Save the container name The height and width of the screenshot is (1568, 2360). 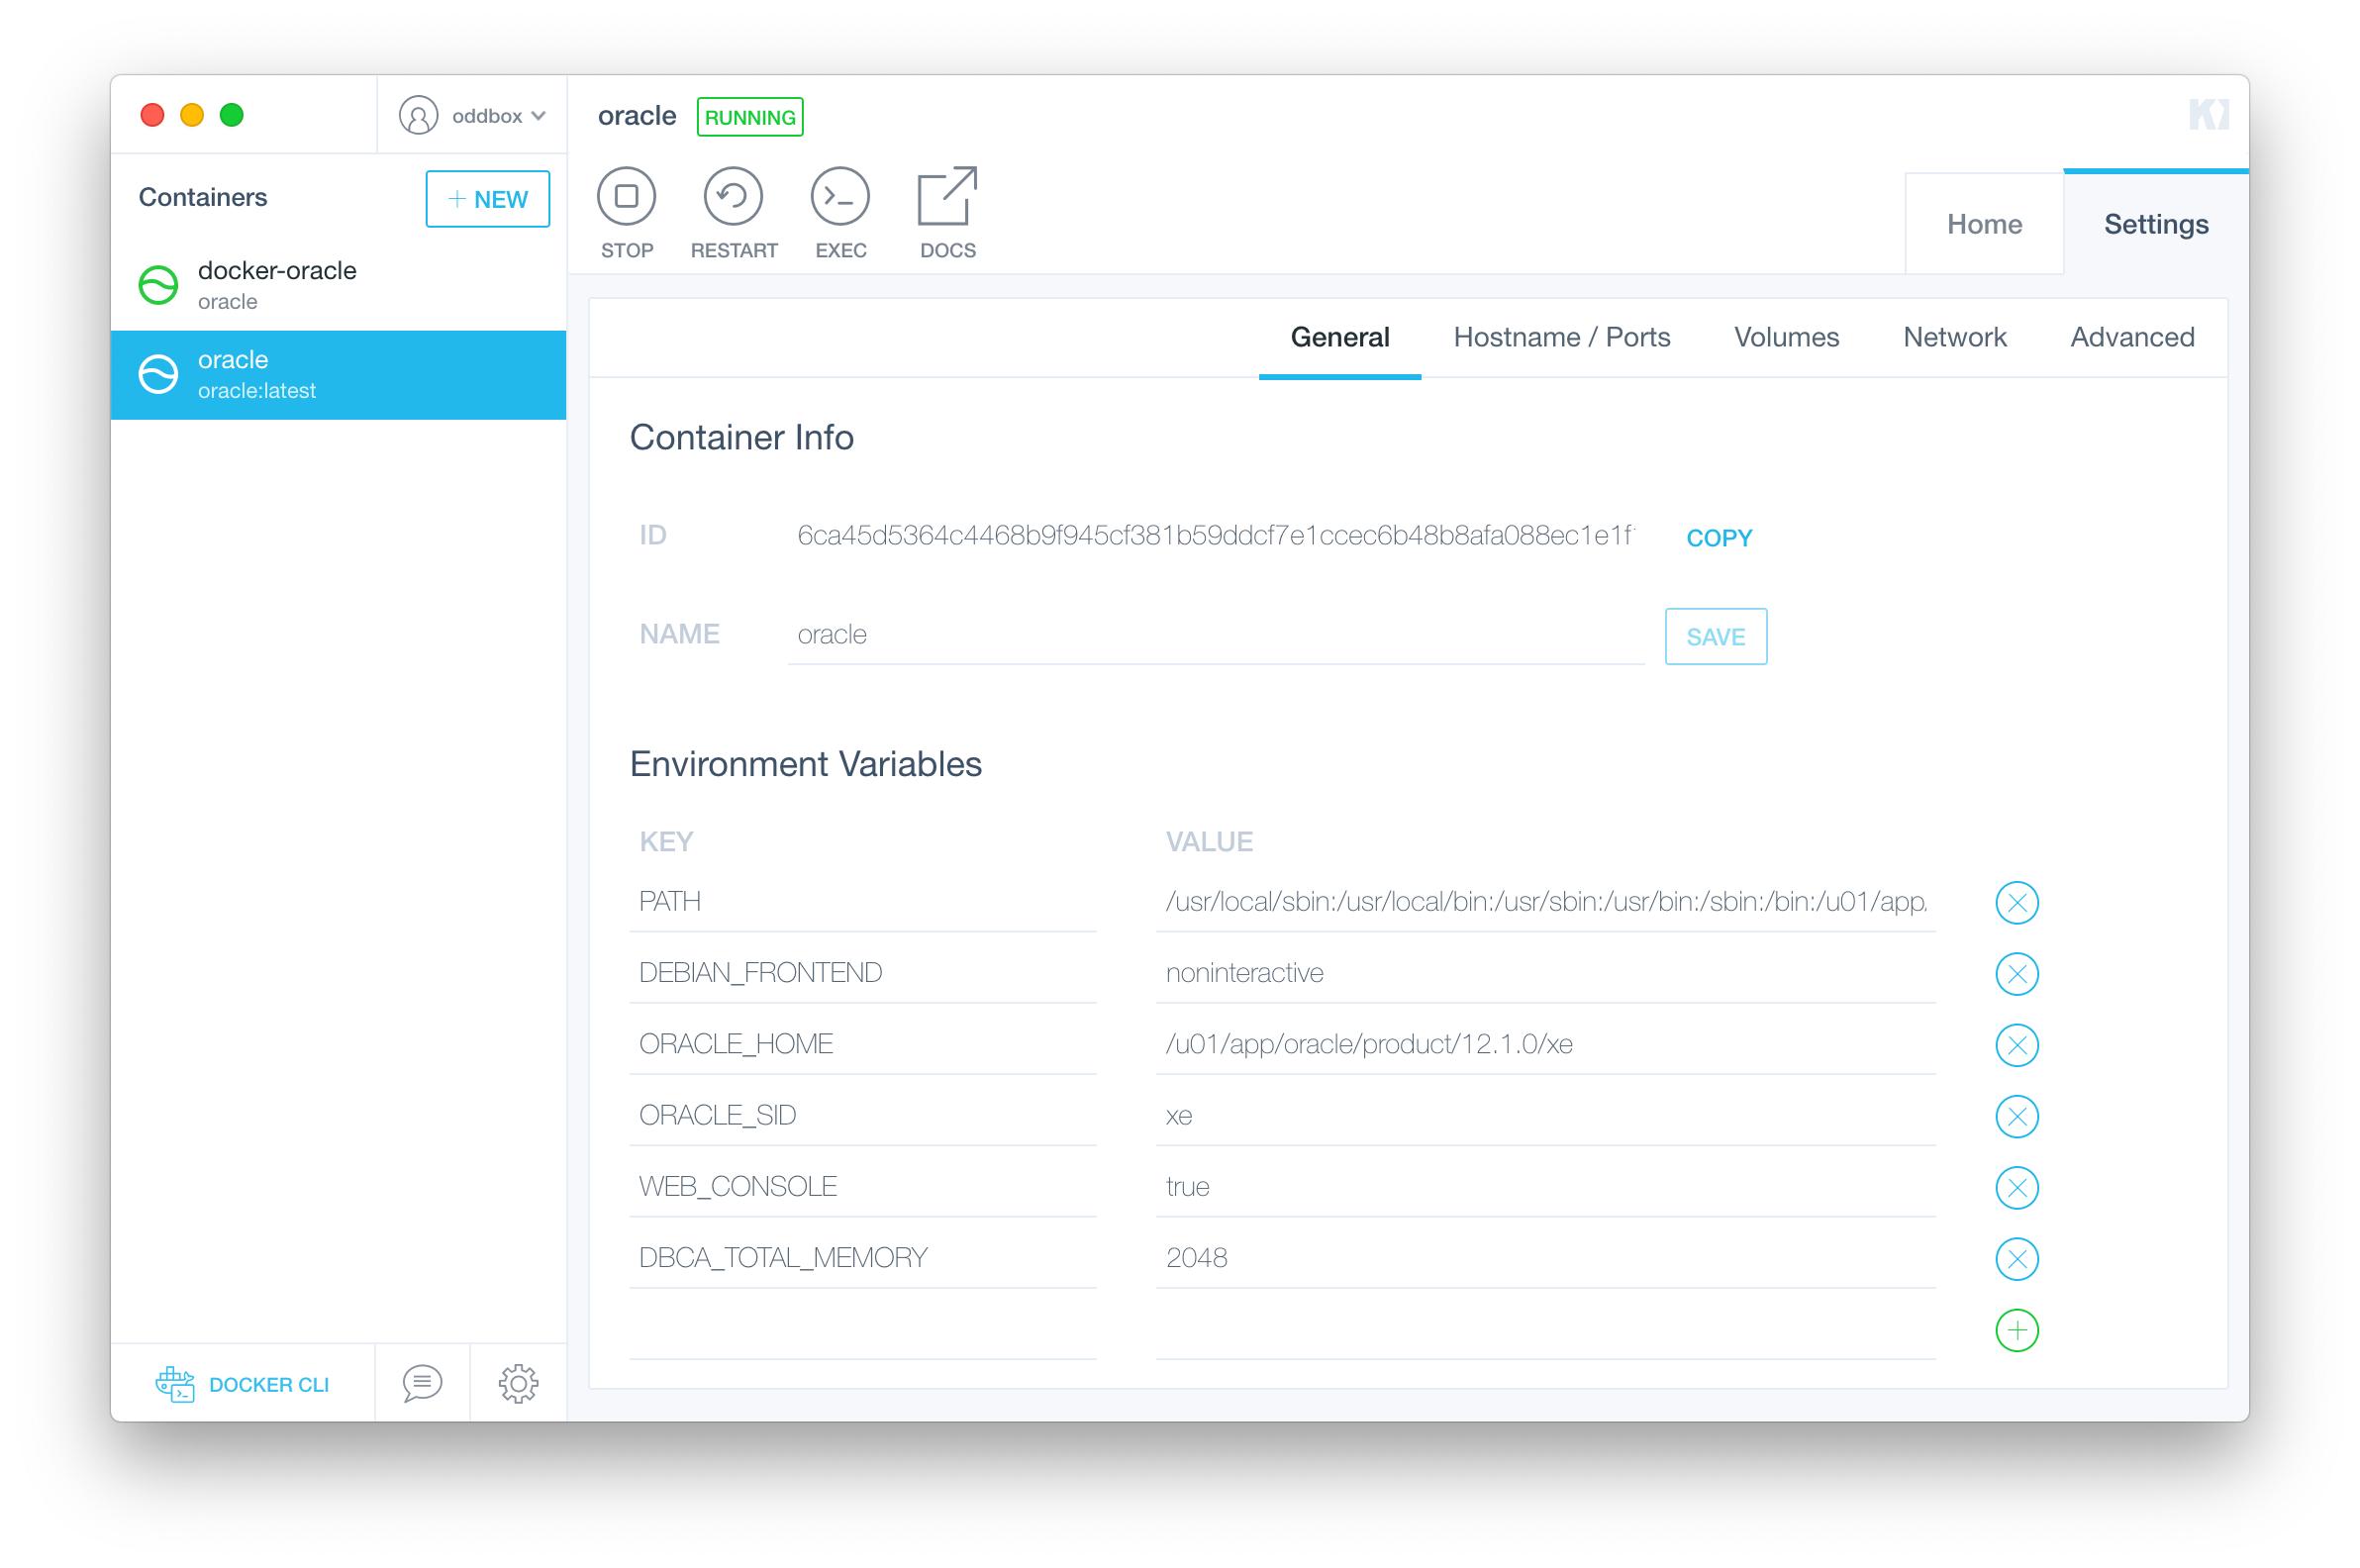(1715, 636)
